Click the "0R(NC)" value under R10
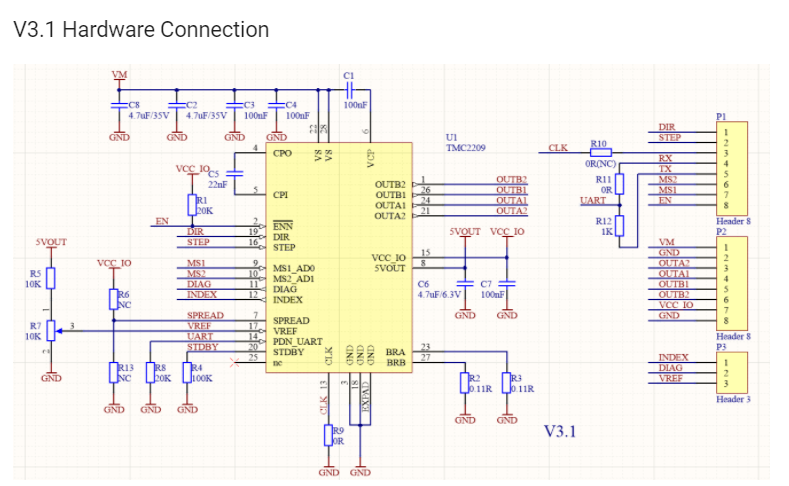The width and height of the screenshot is (789, 486). pyautogui.click(x=601, y=164)
